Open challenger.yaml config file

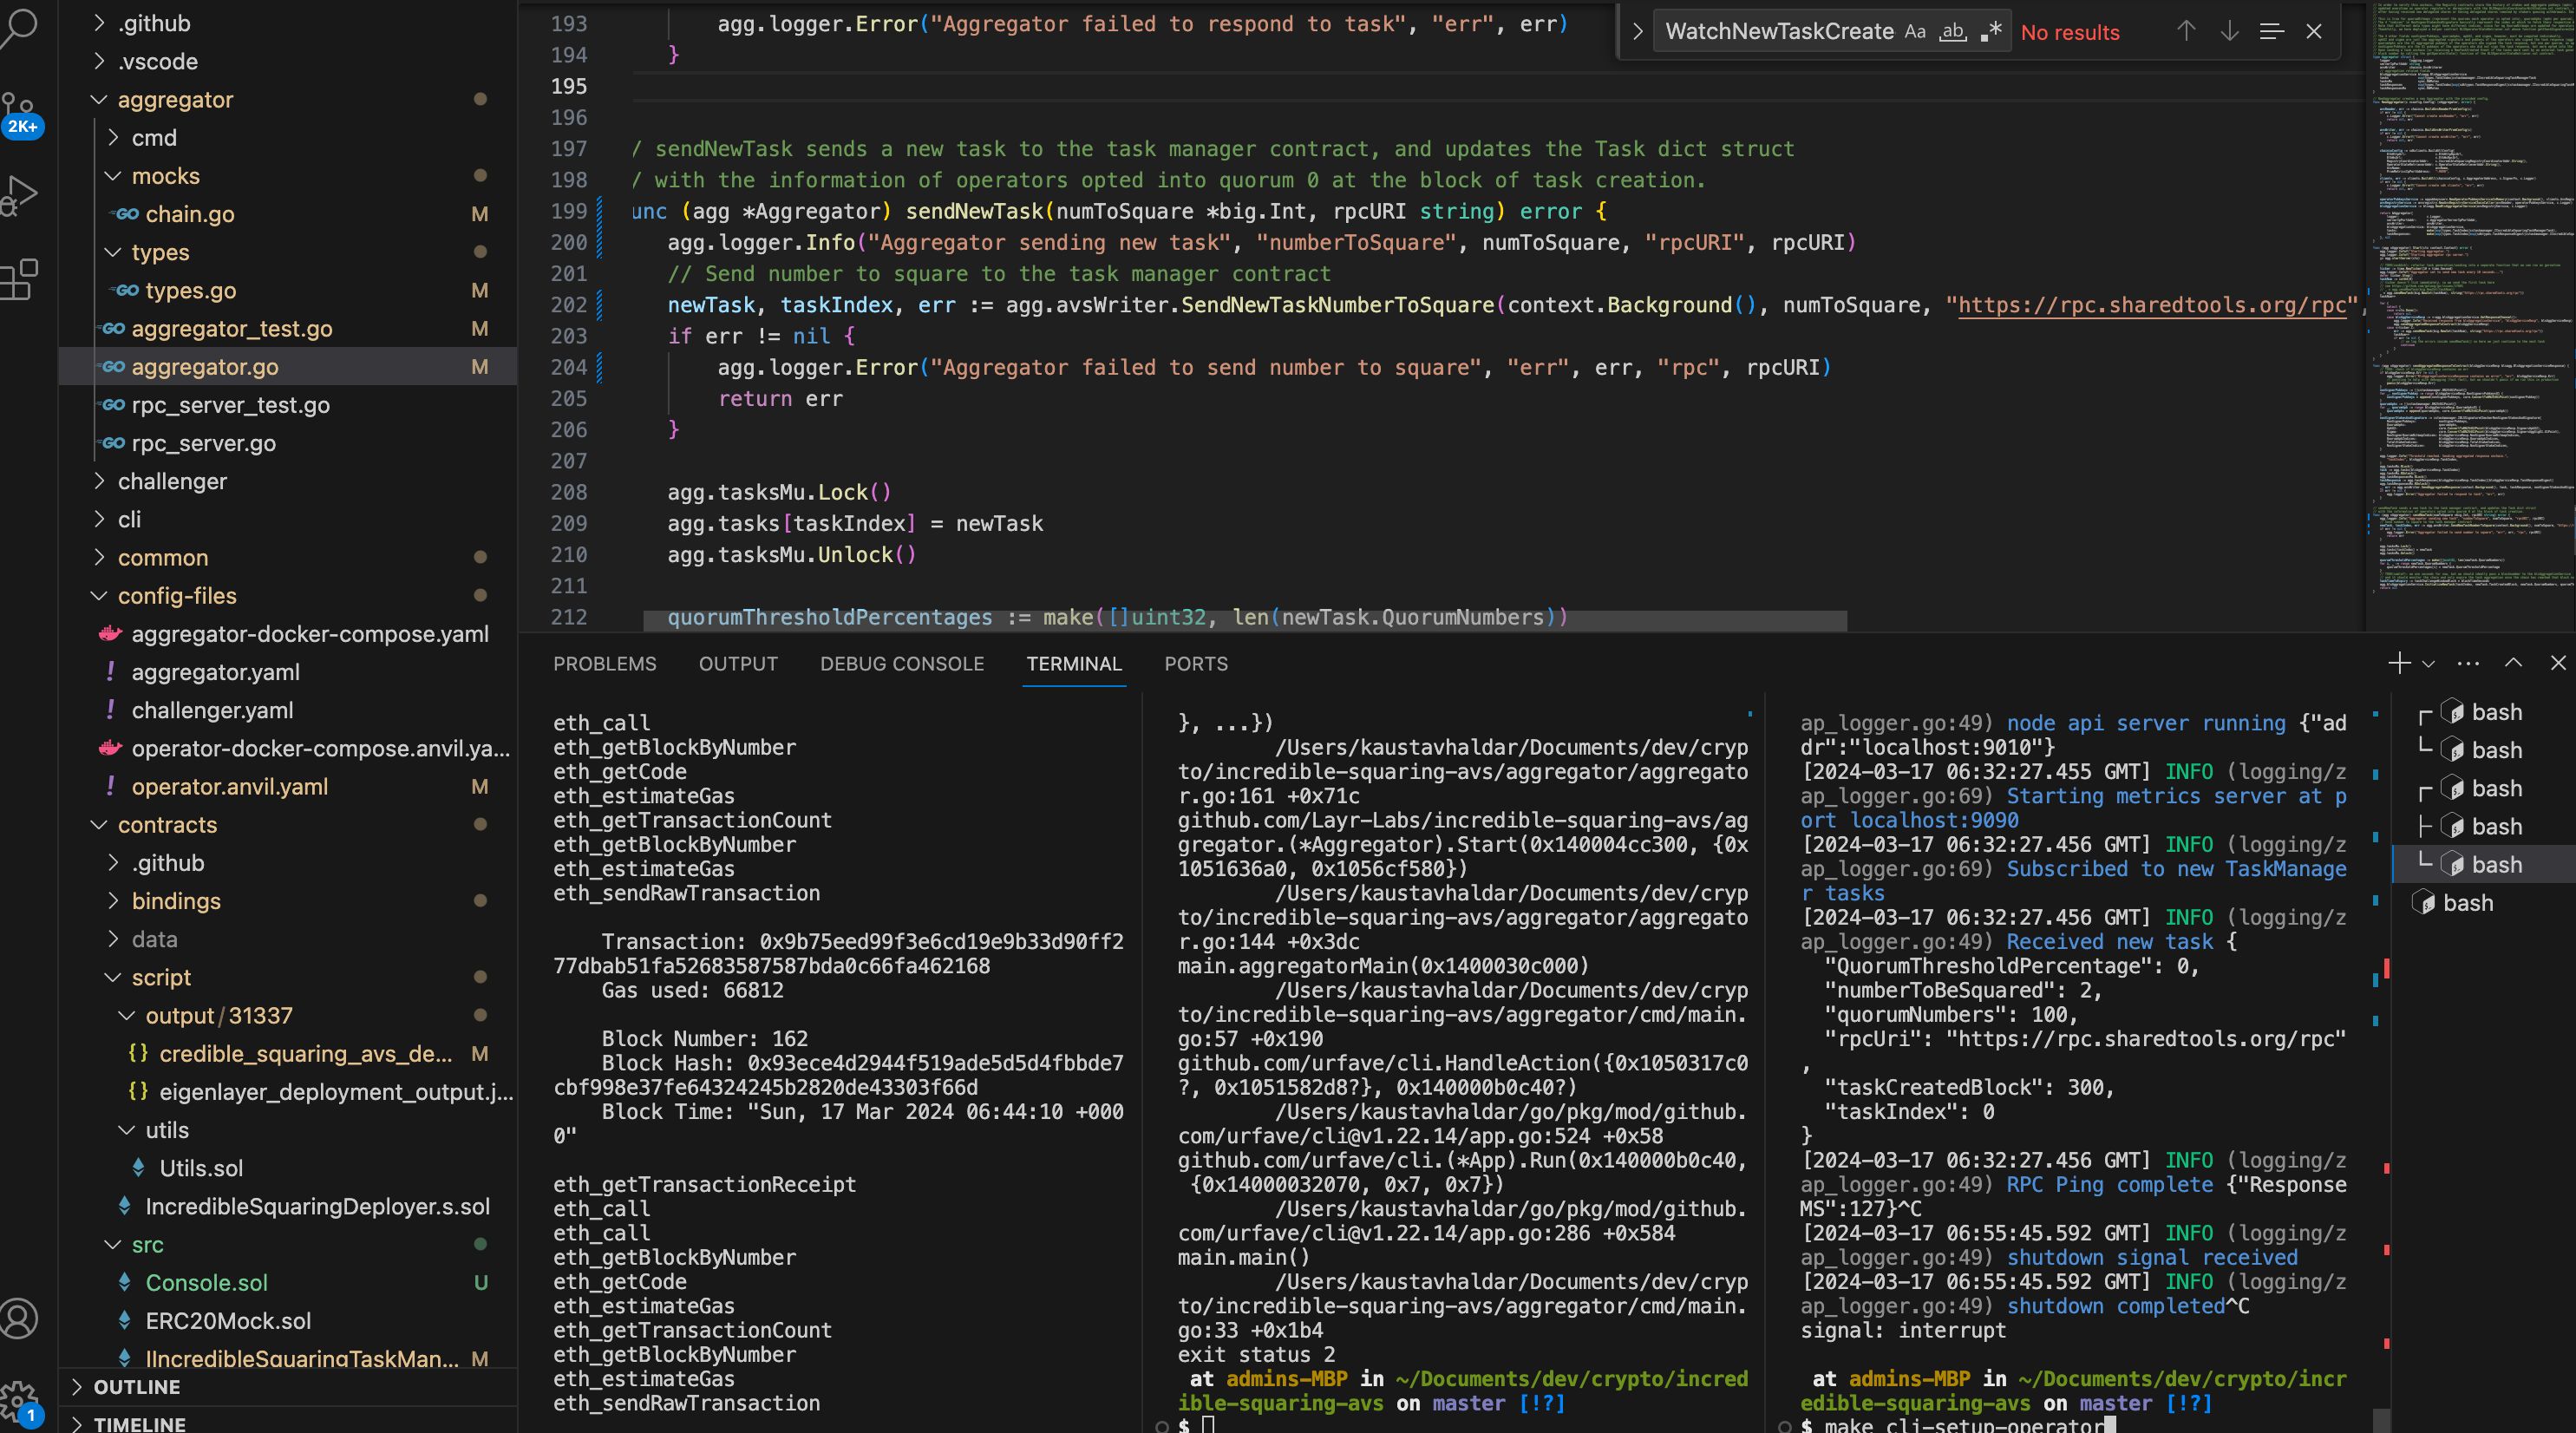(x=212, y=710)
